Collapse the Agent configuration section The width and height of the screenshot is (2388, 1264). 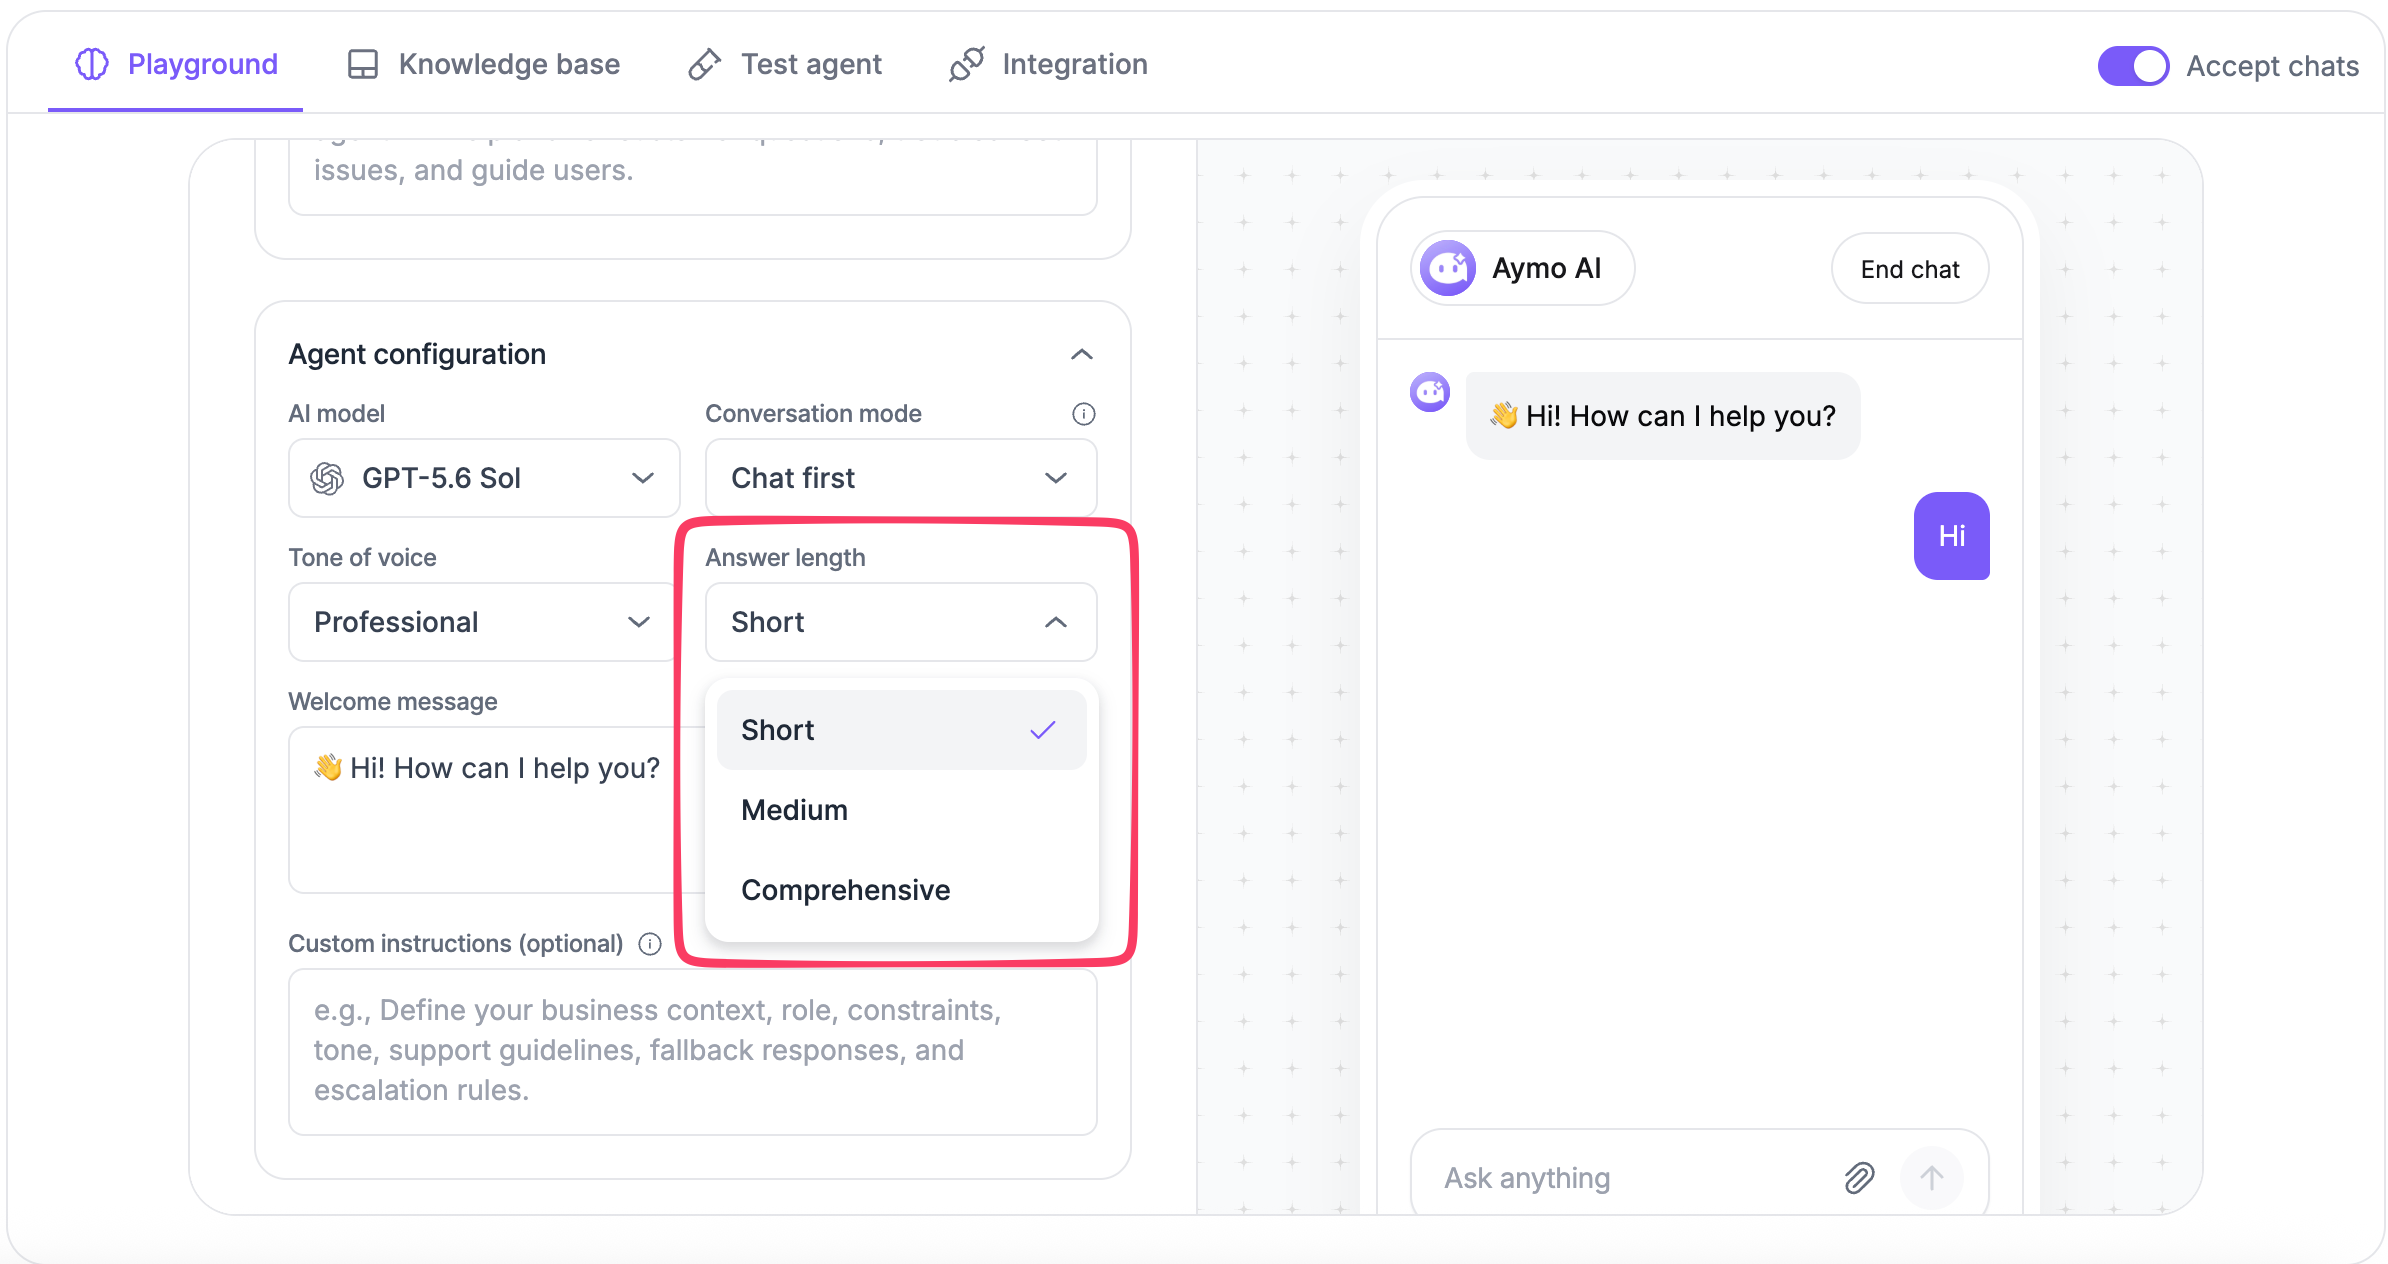pos(1081,354)
